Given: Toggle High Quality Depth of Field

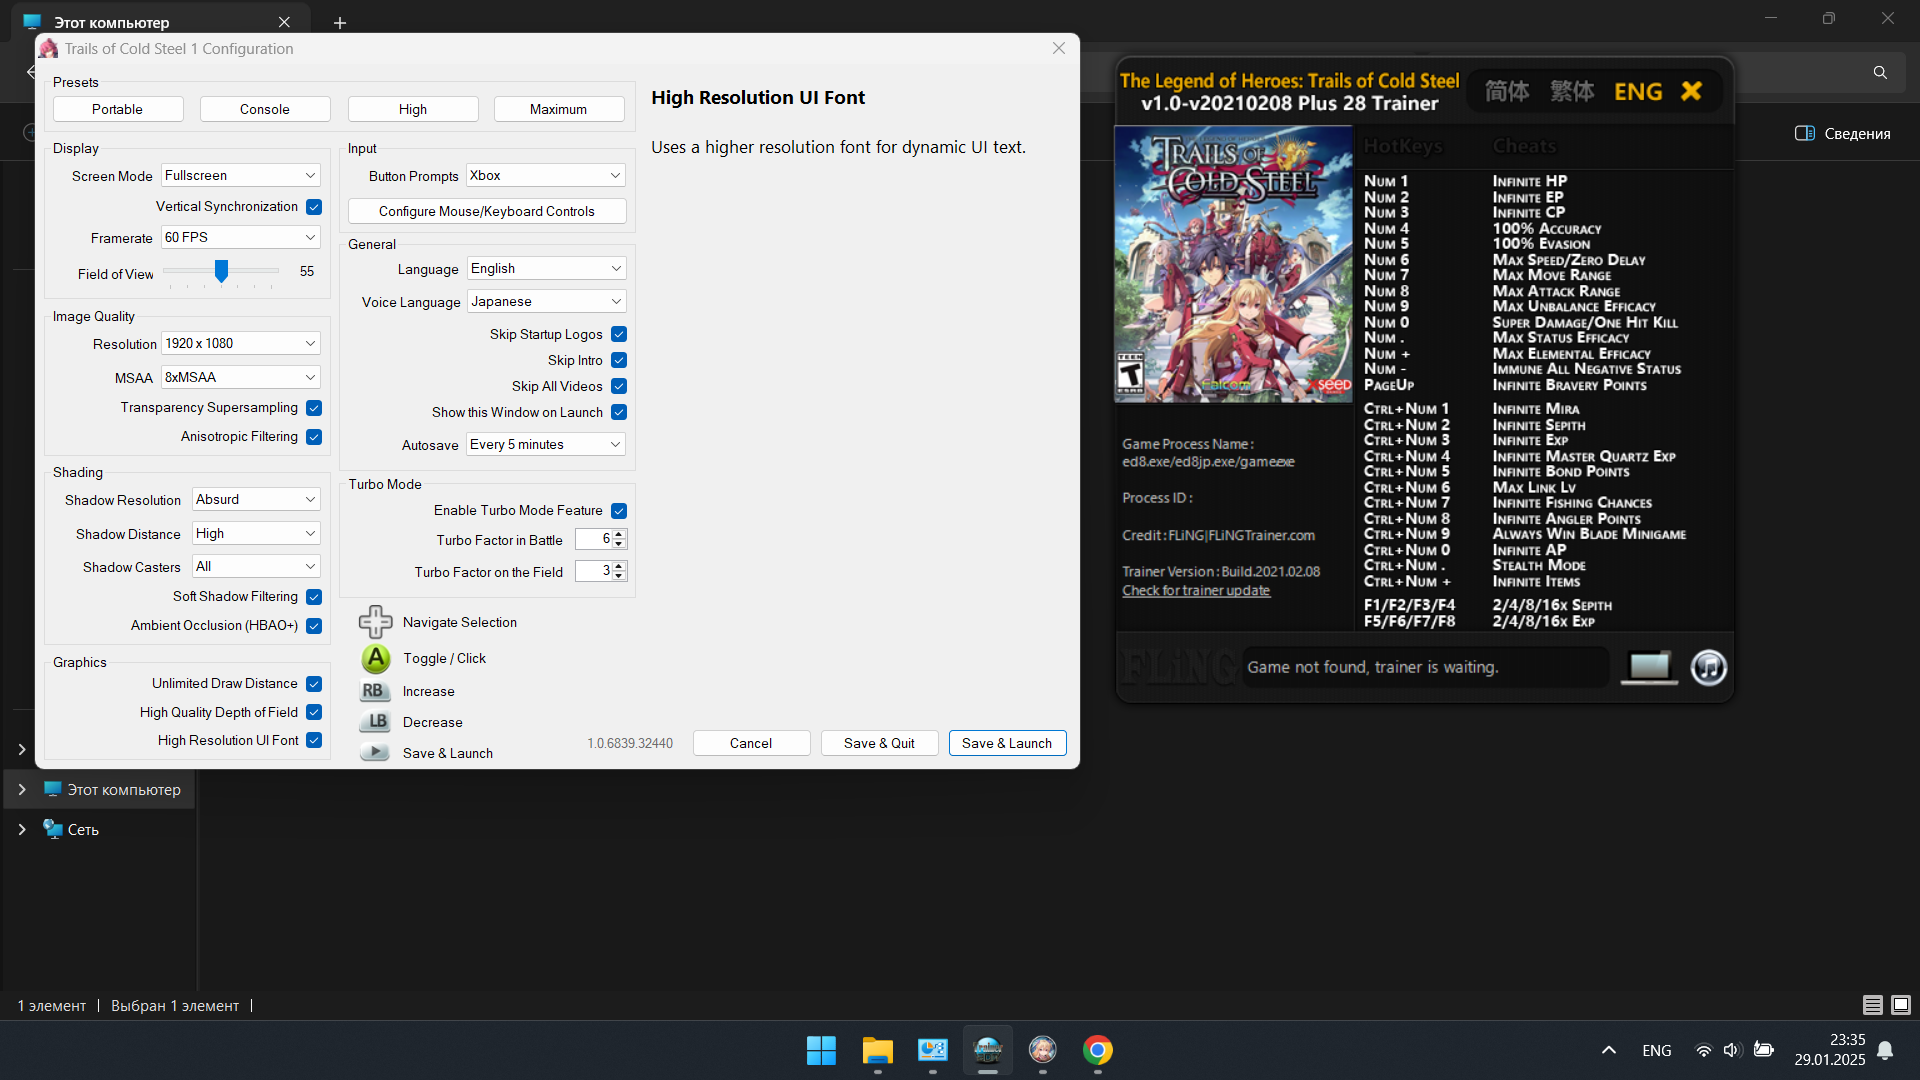Looking at the screenshot, I should tap(314, 712).
